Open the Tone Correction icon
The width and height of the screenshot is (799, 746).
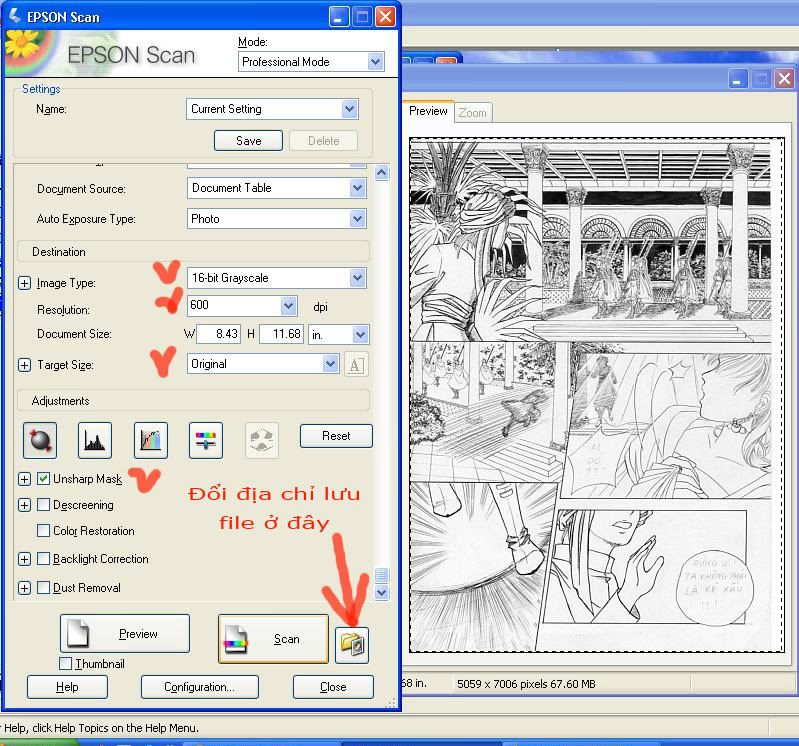[x=150, y=440]
